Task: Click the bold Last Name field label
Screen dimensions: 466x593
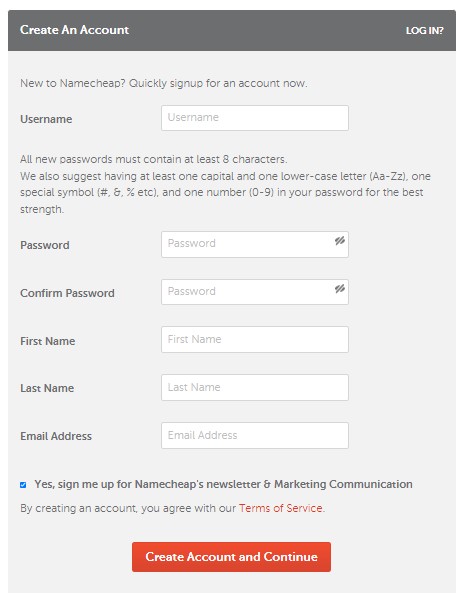Action: (47, 388)
